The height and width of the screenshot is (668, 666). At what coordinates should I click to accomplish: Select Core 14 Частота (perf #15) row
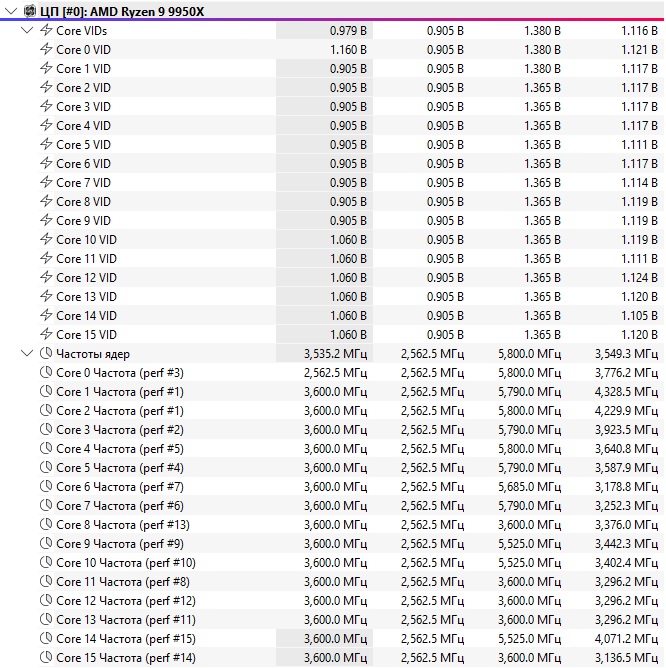pos(350,639)
